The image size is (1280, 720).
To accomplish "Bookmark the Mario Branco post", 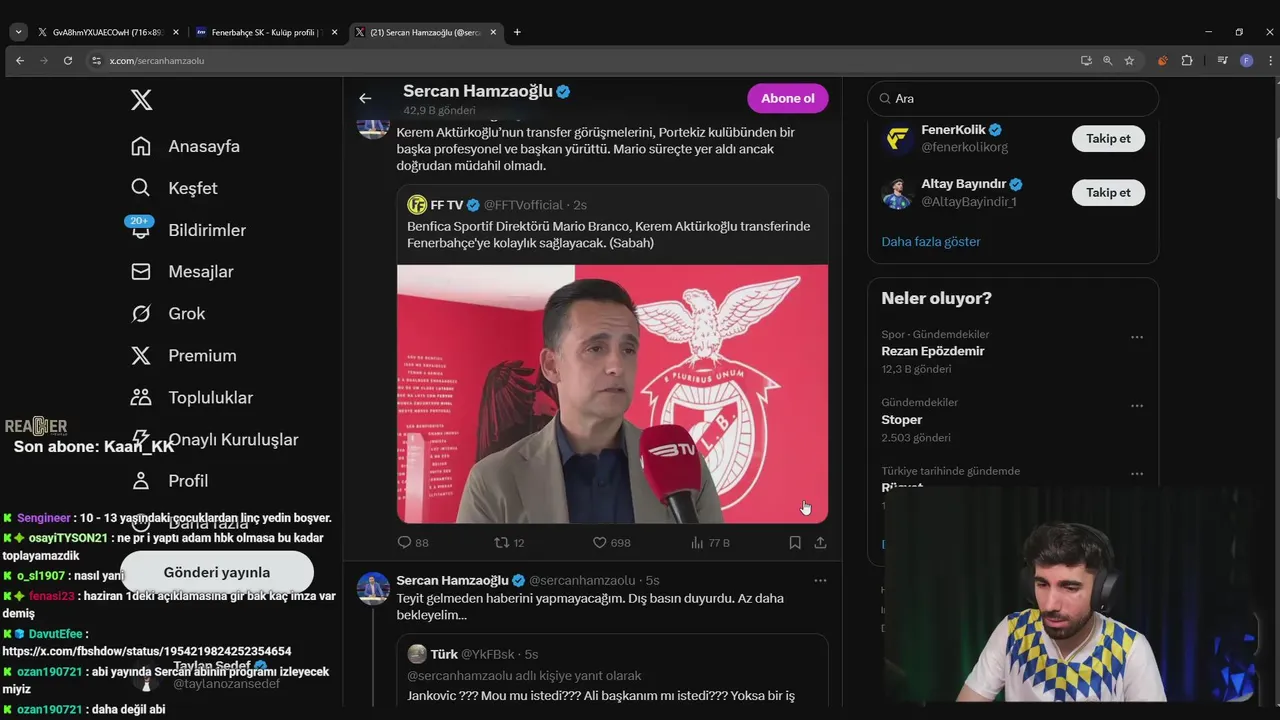I will [x=795, y=543].
